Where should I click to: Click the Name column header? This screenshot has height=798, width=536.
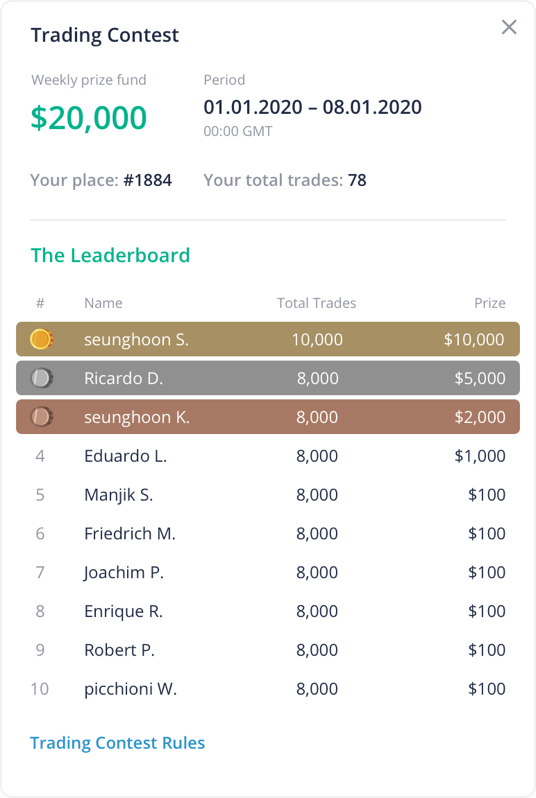click(103, 303)
